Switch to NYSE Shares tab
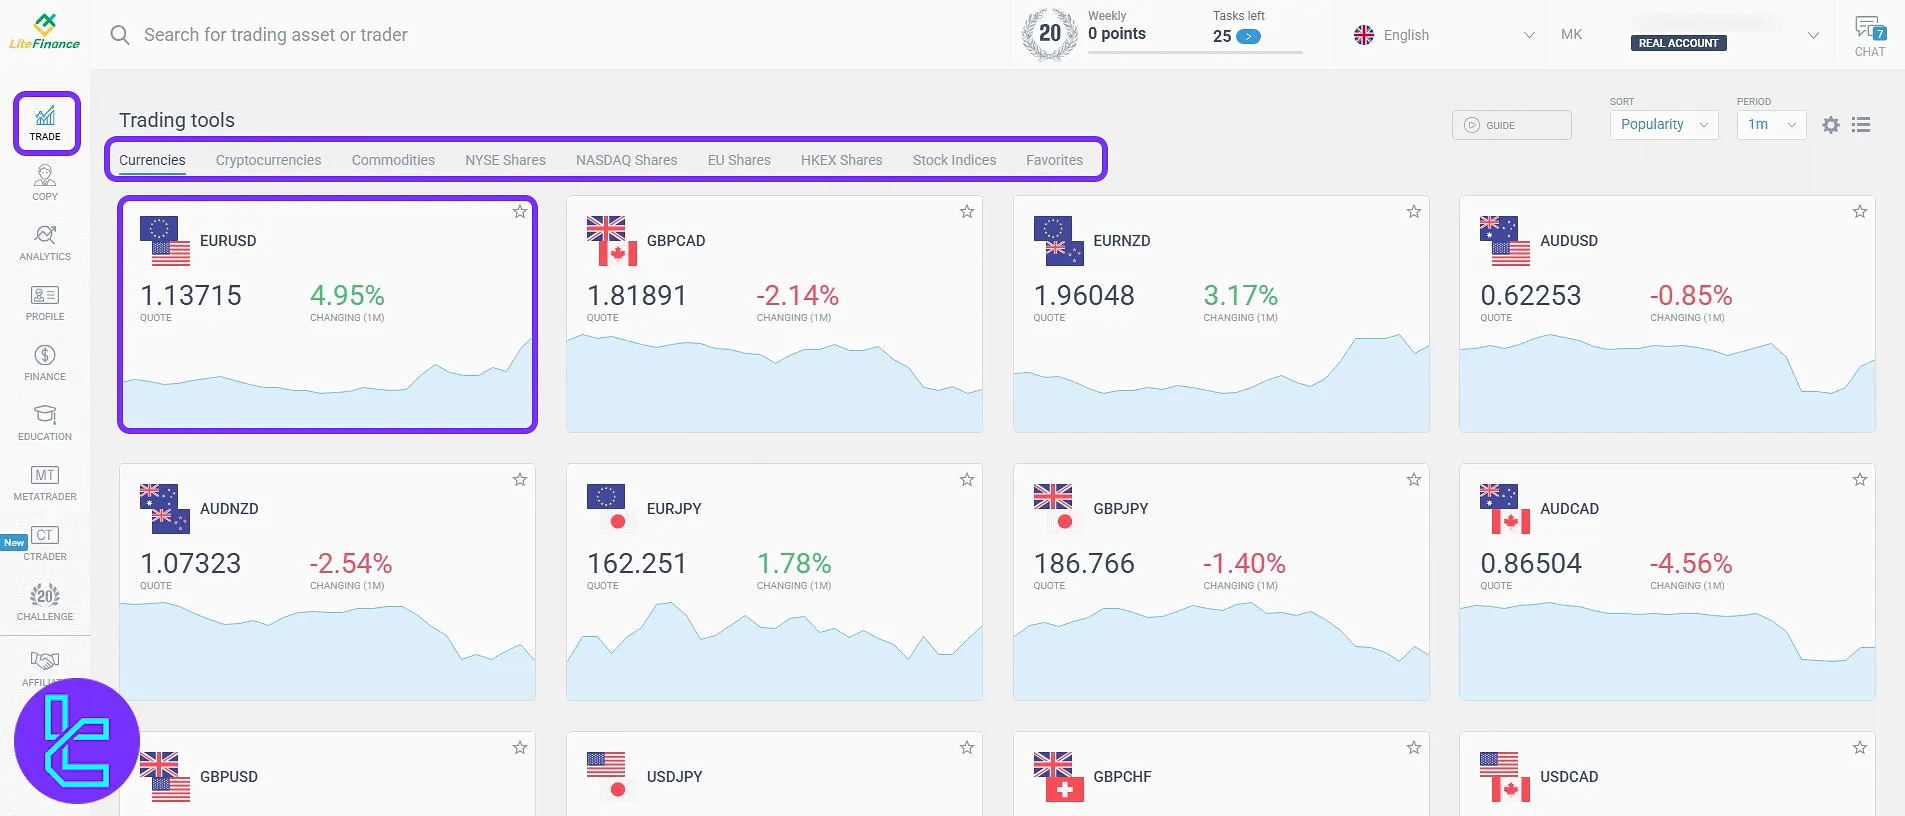The image size is (1905, 816). tap(505, 160)
